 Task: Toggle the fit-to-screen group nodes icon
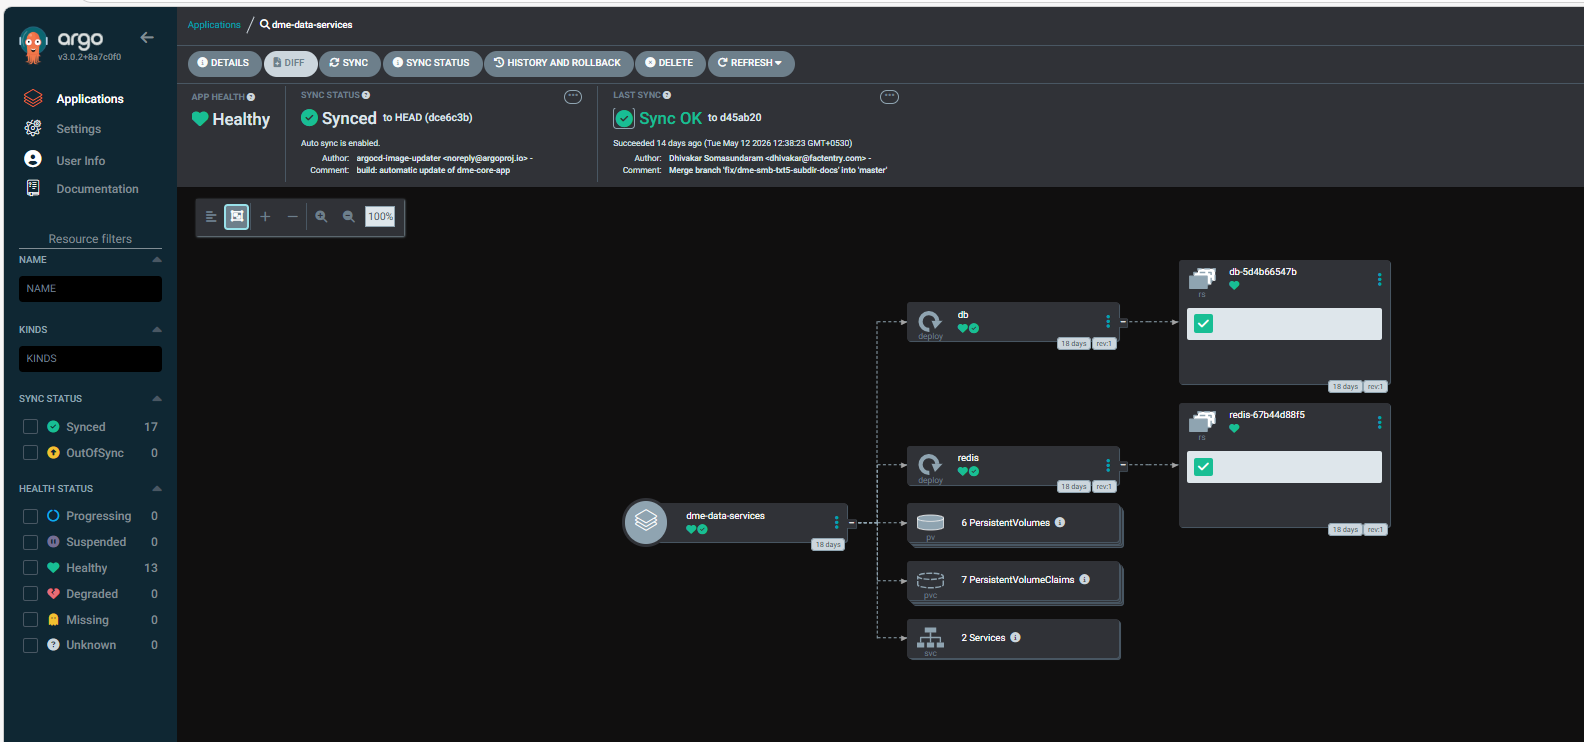click(237, 216)
